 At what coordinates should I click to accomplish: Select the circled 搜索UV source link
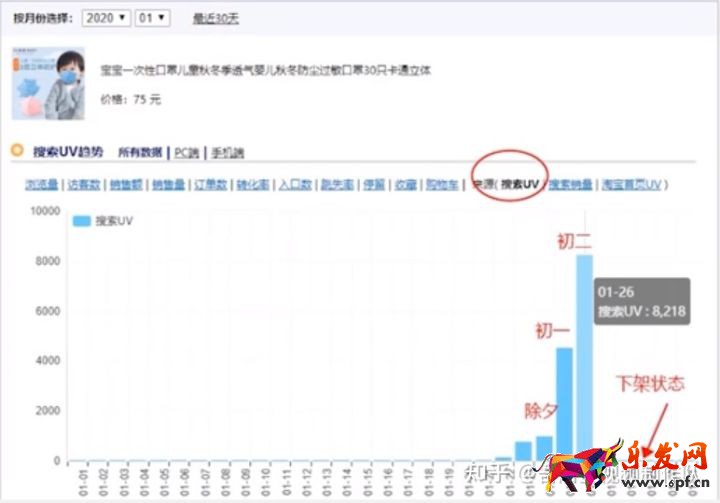(x=519, y=185)
